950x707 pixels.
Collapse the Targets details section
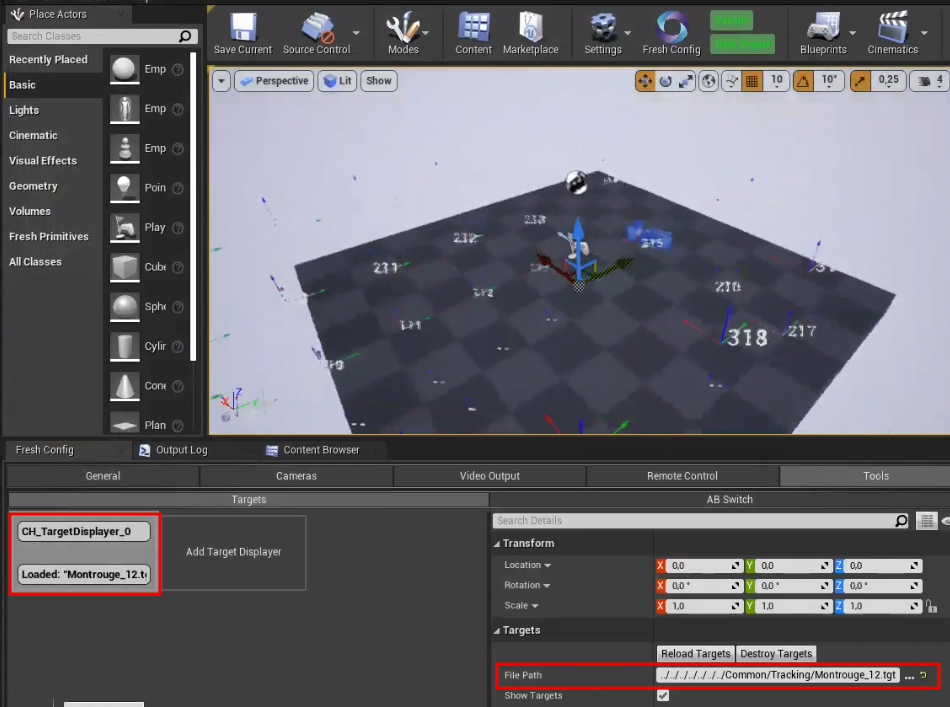click(x=497, y=631)
